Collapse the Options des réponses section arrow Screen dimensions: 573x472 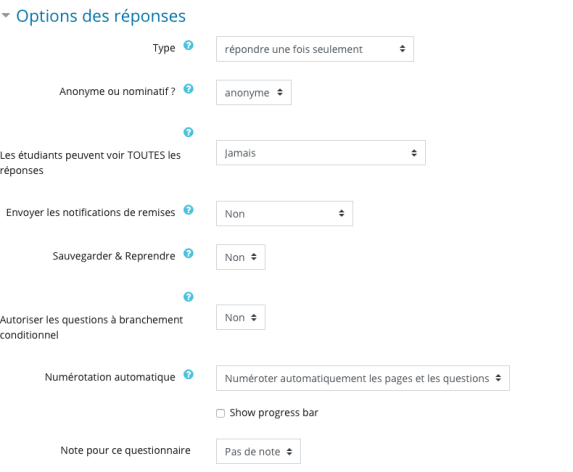coord(5,15)
